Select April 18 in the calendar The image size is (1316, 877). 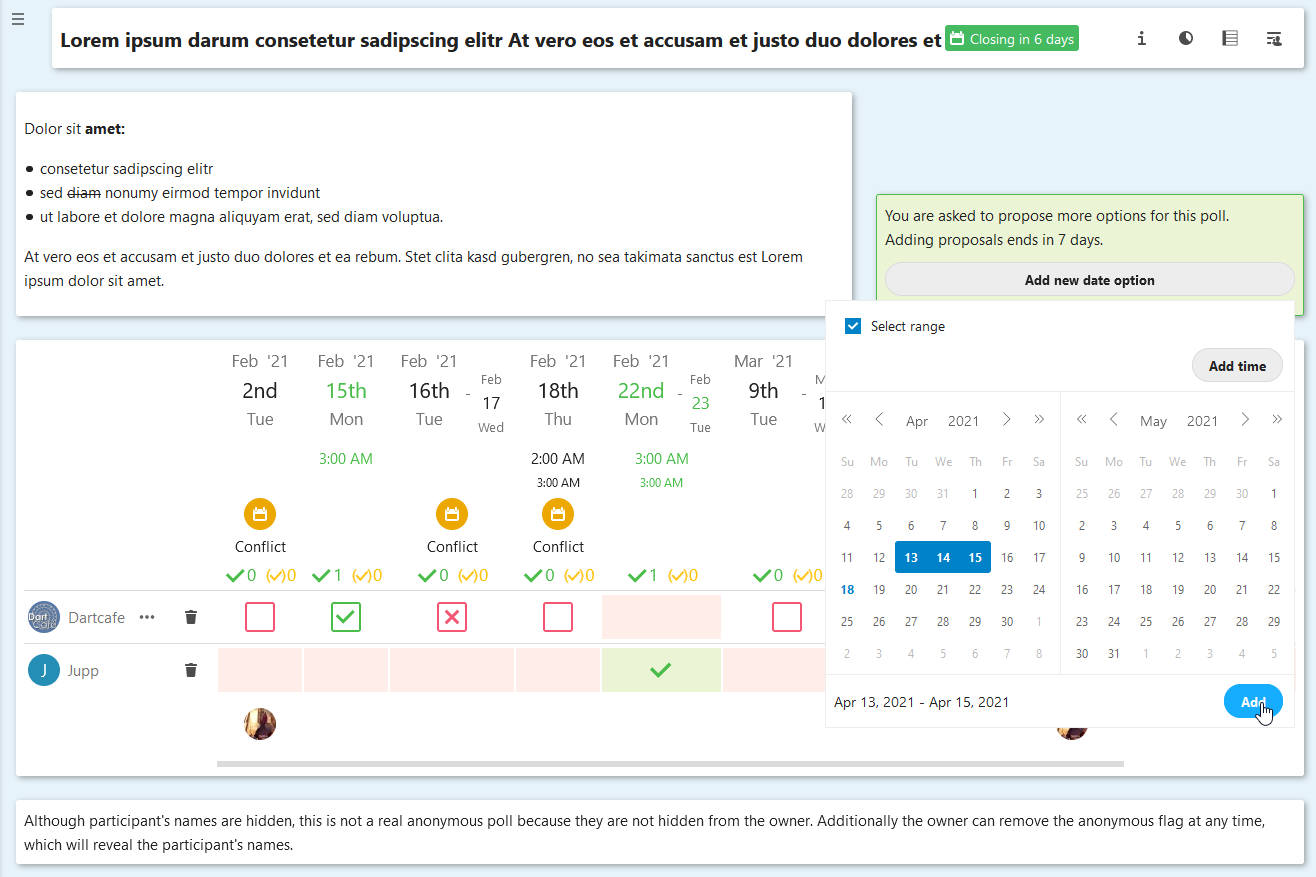pos(847,590)
